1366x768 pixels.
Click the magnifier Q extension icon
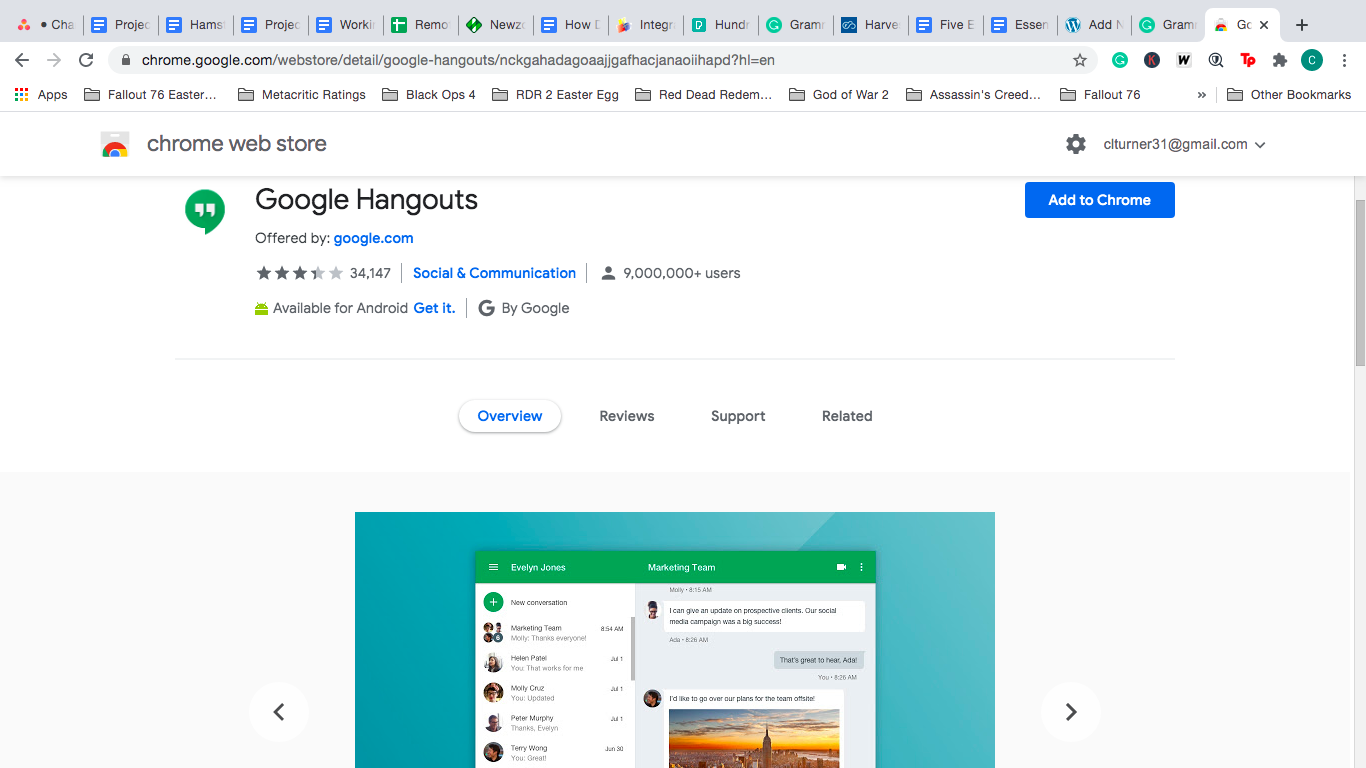pos(1216,60)
